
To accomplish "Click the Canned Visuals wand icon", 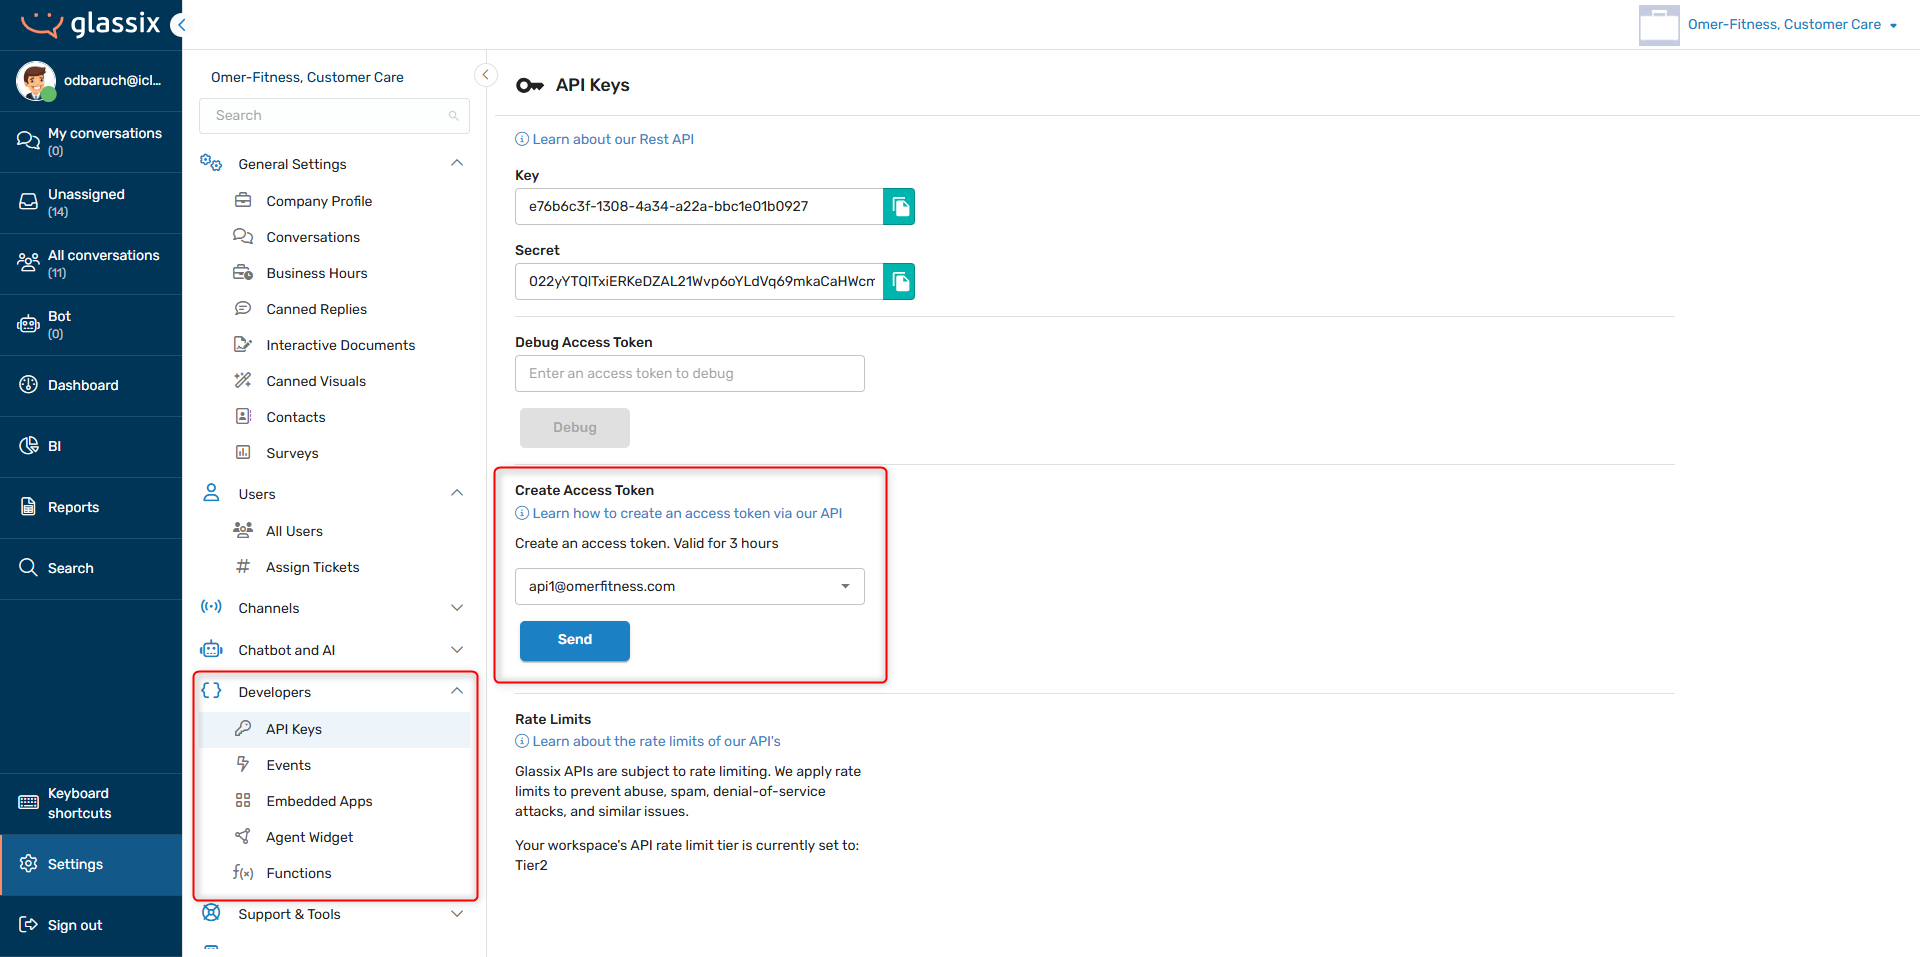I will point(243,381).
